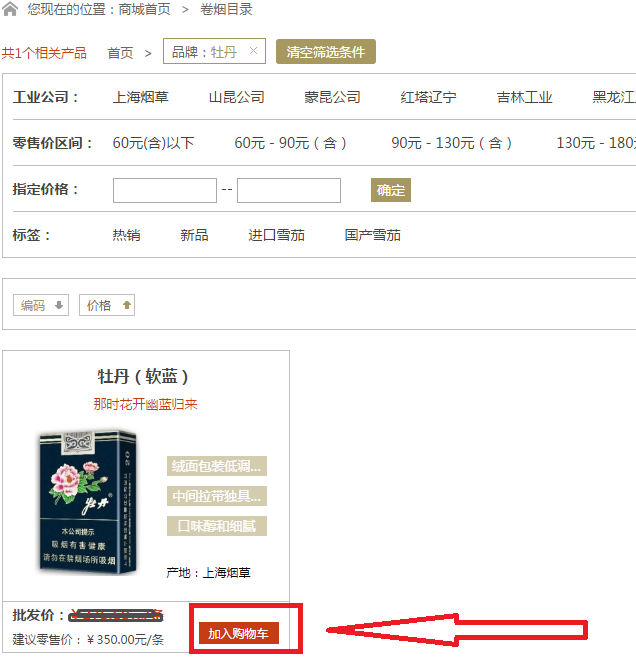Click the 品牌：牡丹 filter chip

tap(214, 51)
